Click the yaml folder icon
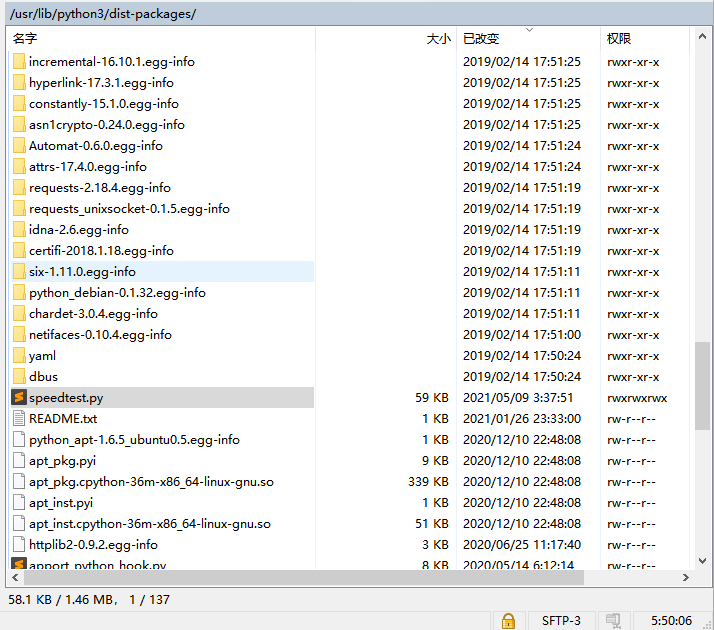The width and height of the screenshot is (714, 630). point(19,356)
